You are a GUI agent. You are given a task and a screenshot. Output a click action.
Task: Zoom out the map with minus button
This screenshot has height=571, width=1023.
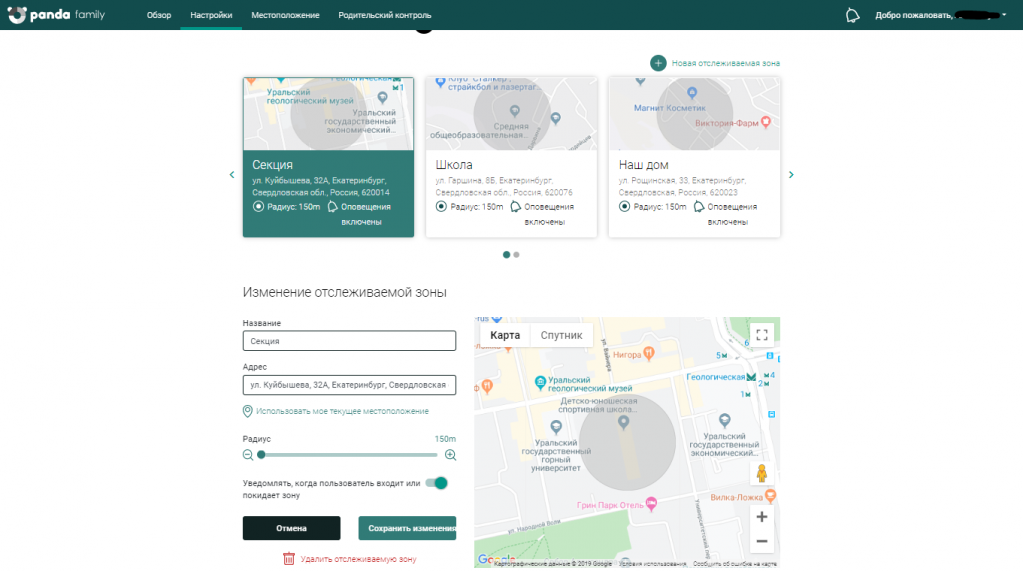coord(762,541)
